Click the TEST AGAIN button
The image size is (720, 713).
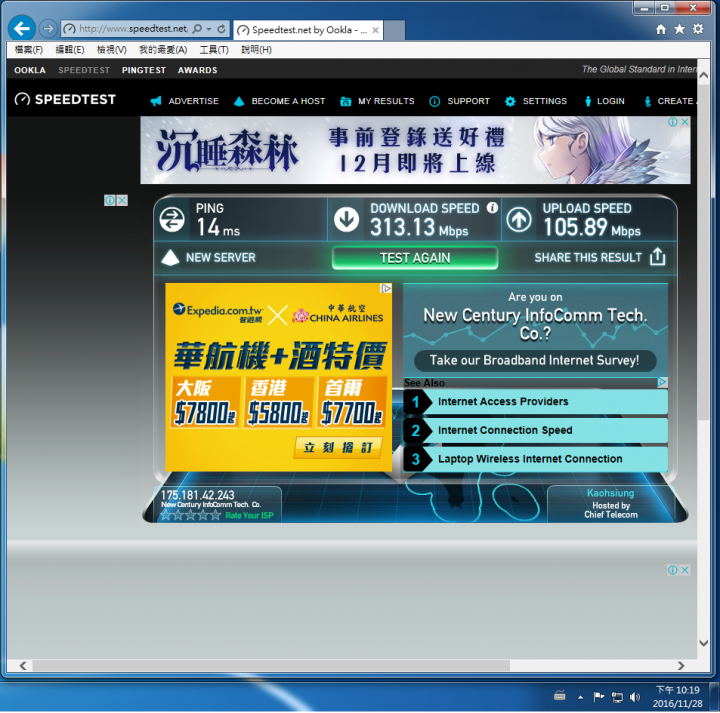[415, 258]
